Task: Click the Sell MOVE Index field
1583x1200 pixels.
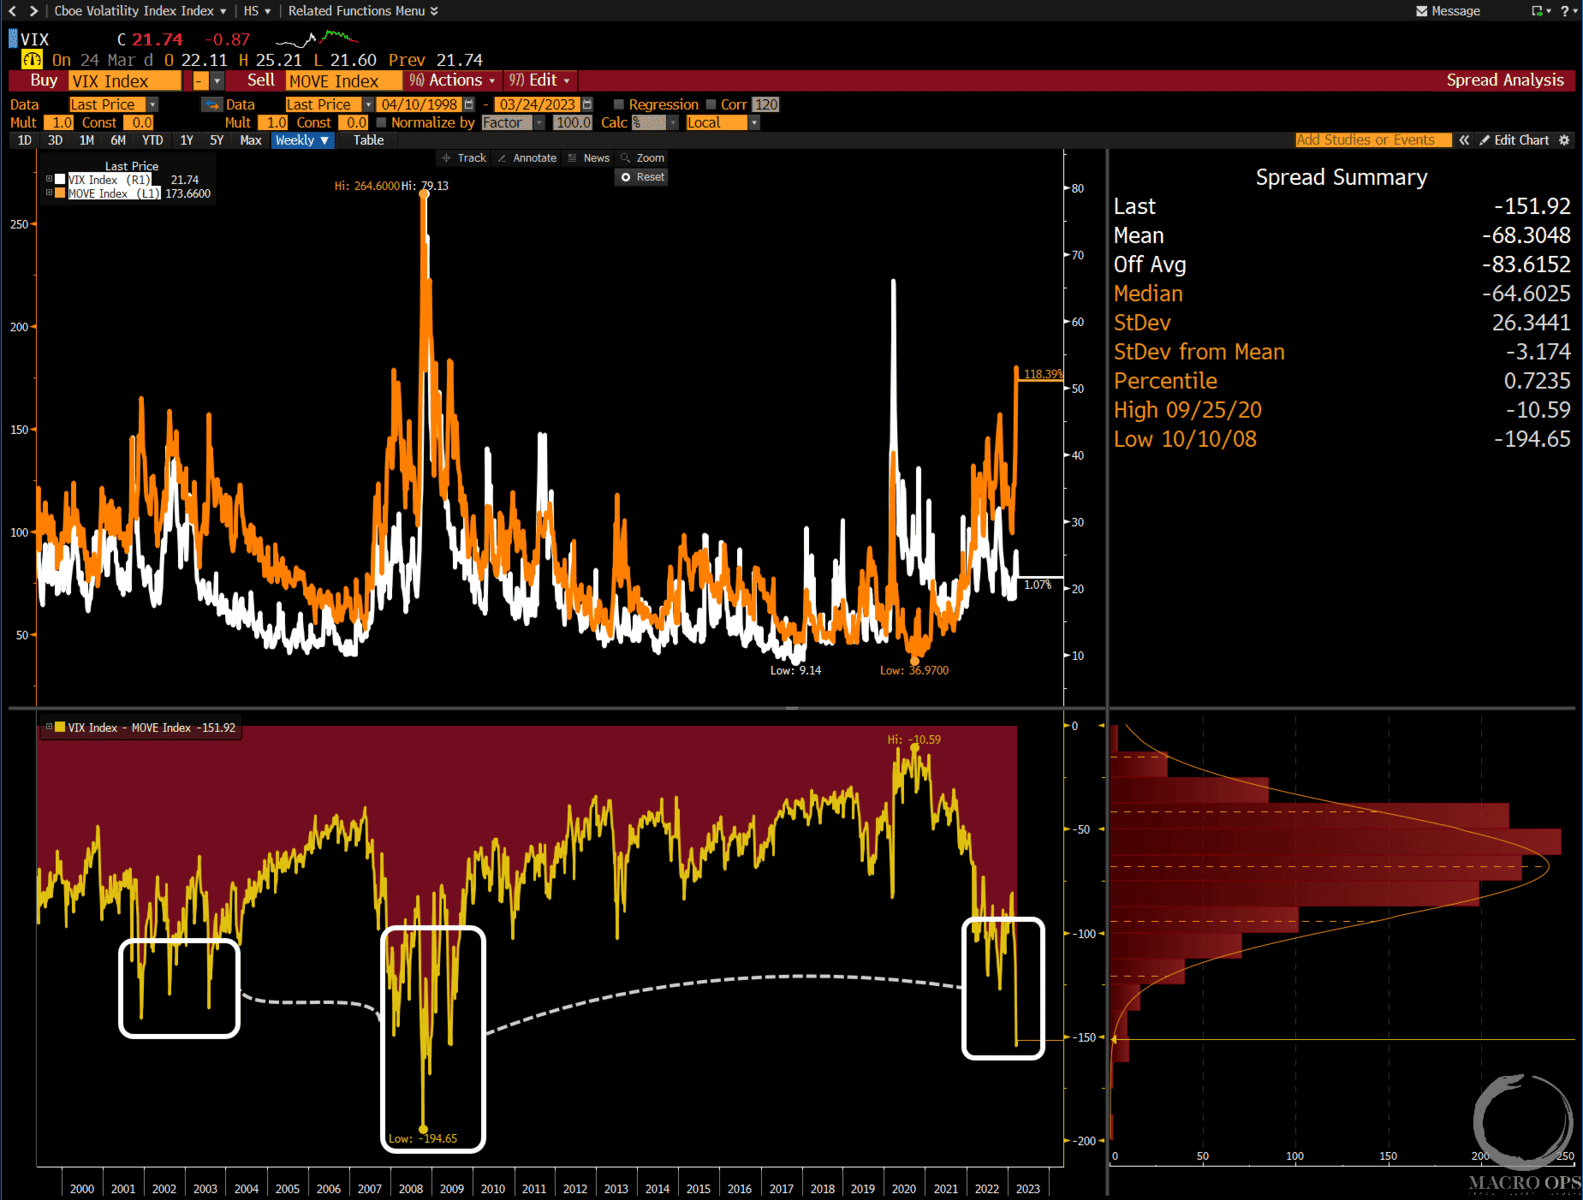Action: point(343,81)
